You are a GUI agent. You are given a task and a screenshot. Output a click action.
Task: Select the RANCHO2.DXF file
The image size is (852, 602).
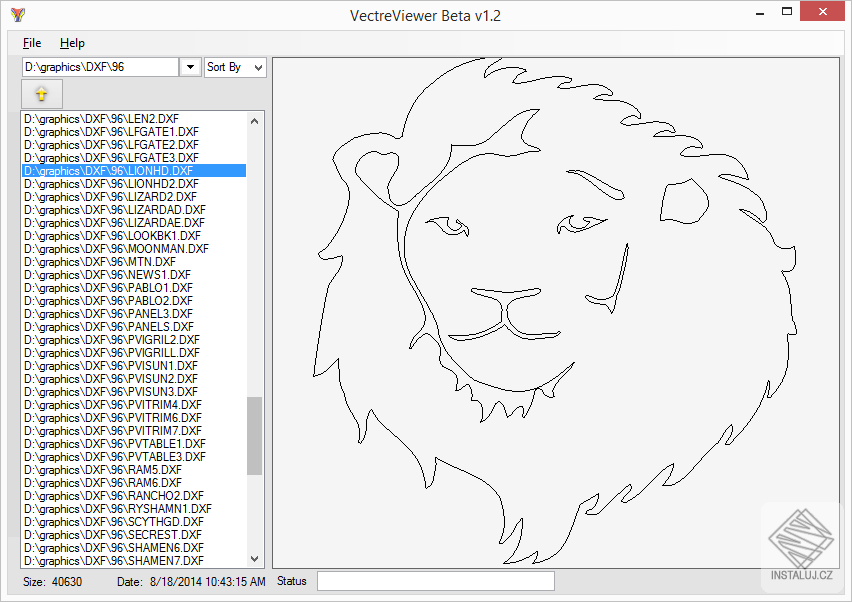(x=111, y=495)
